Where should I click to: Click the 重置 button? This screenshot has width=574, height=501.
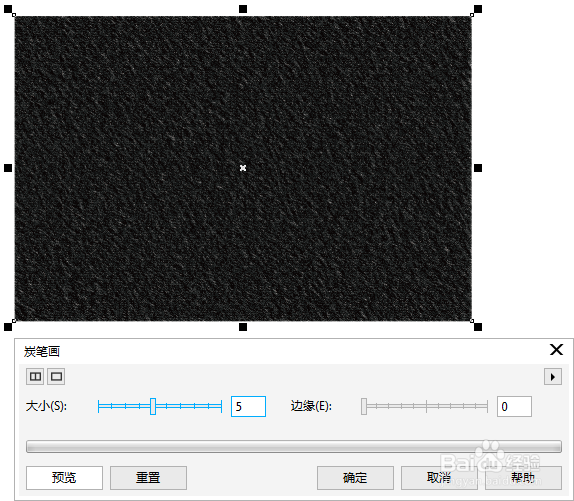coord(148,478)
